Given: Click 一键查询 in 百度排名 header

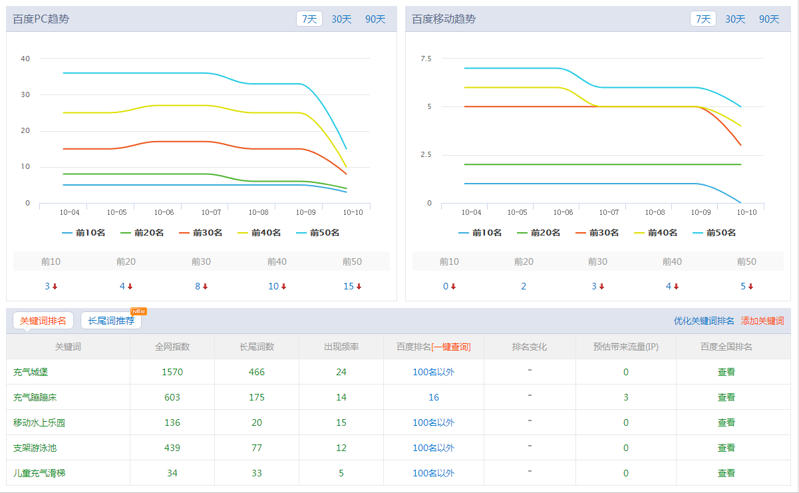Looking at the screenshot, I should tap(451, 347).
